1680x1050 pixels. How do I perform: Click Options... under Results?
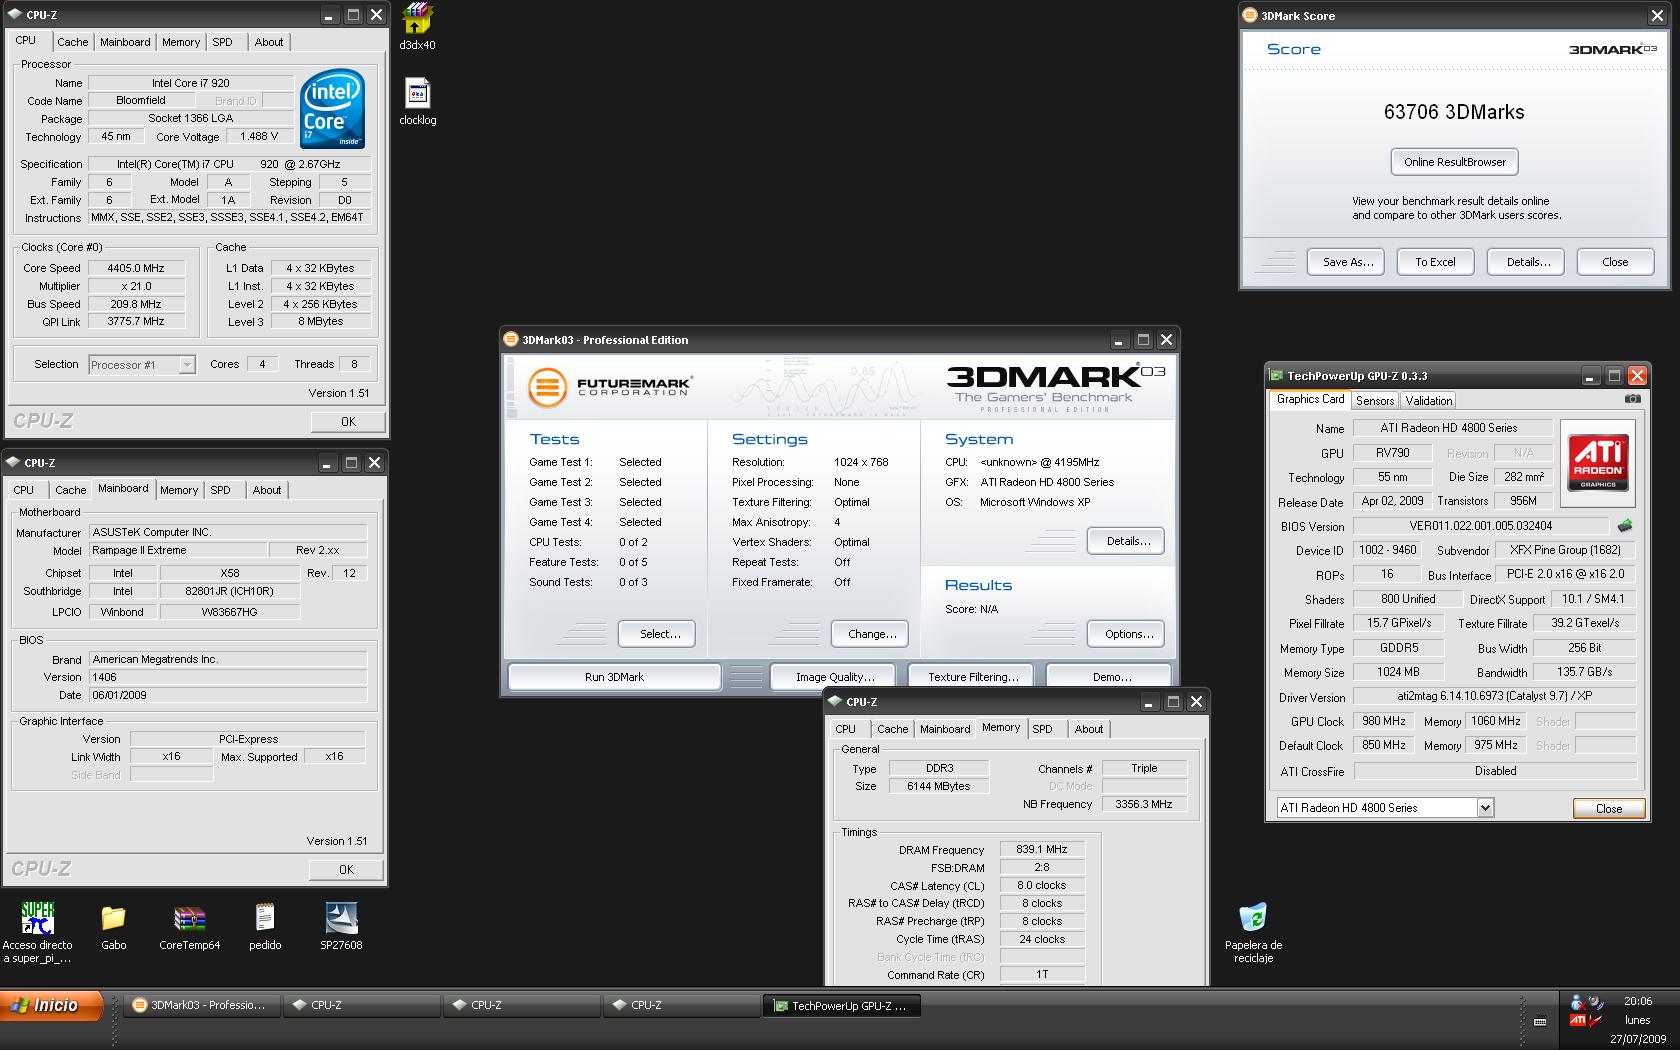click(x=1126, y=634)
